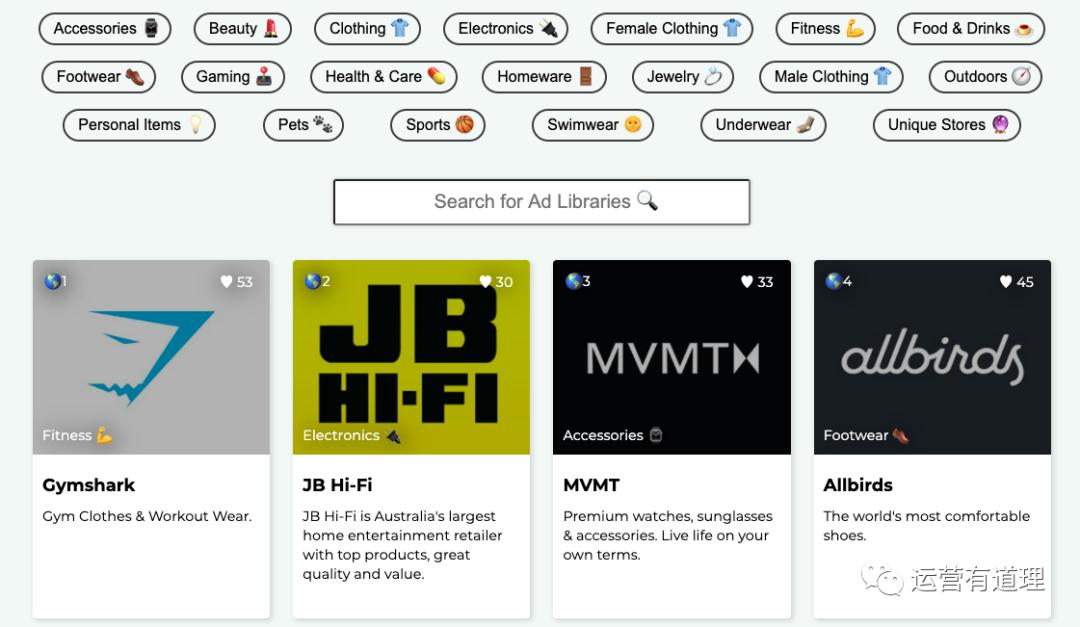Click the heart icon on JB Hi-Fi card
Screen dimensions: 1080x627
[x=486, y=282]
